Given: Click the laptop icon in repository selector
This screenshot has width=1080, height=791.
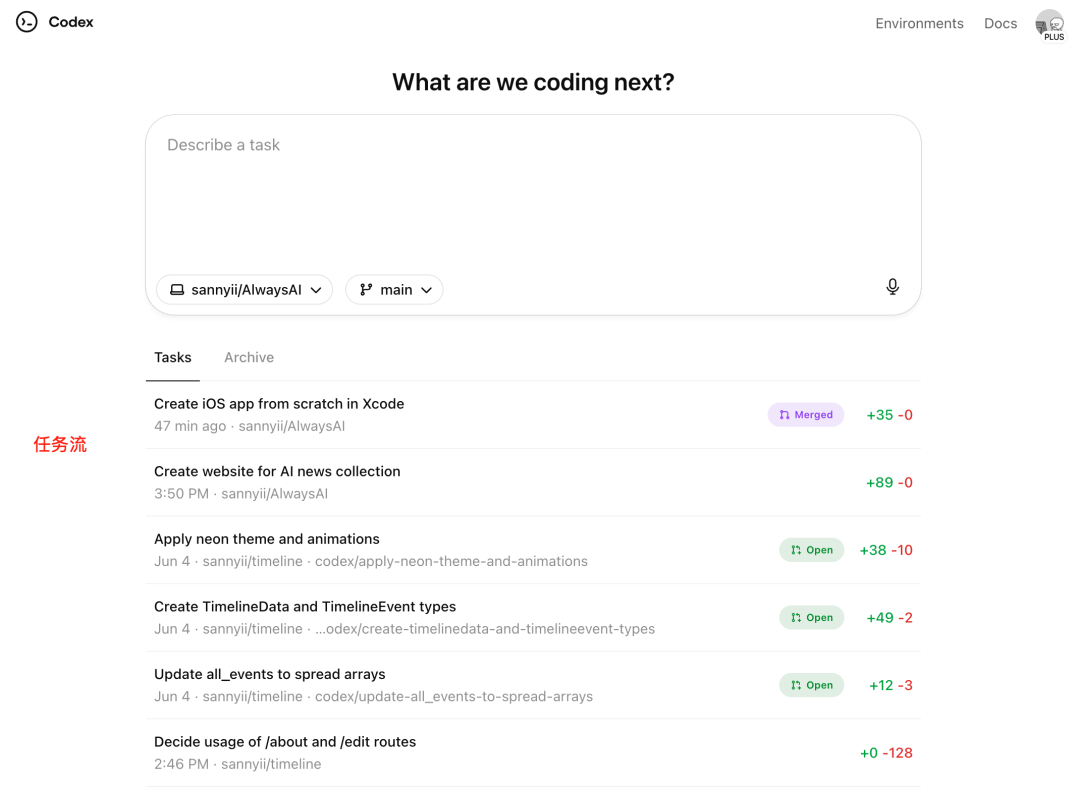Looking at the screenshot, I should point(177,290).
